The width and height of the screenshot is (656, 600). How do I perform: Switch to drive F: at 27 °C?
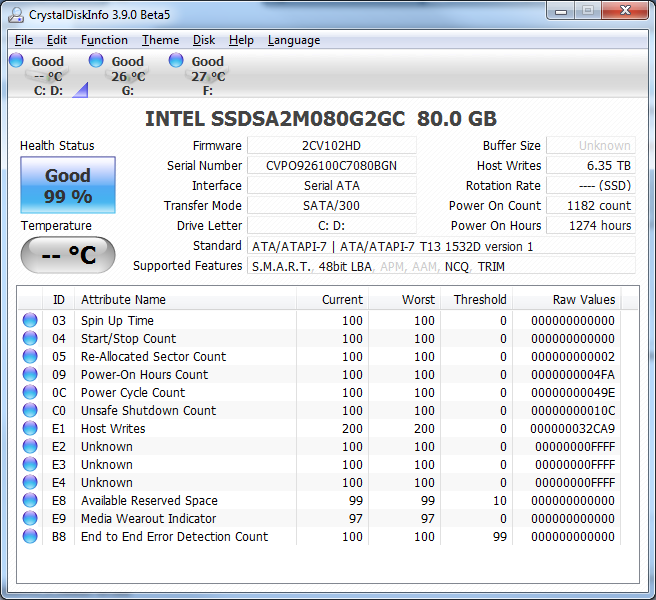click(208, 76)
